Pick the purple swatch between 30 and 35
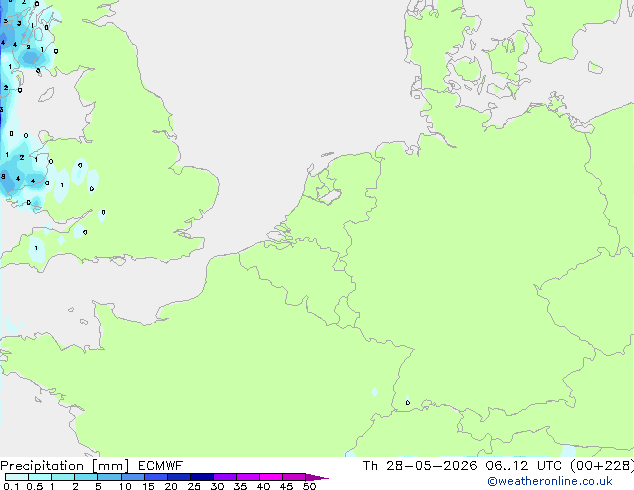 pos(225,477)
